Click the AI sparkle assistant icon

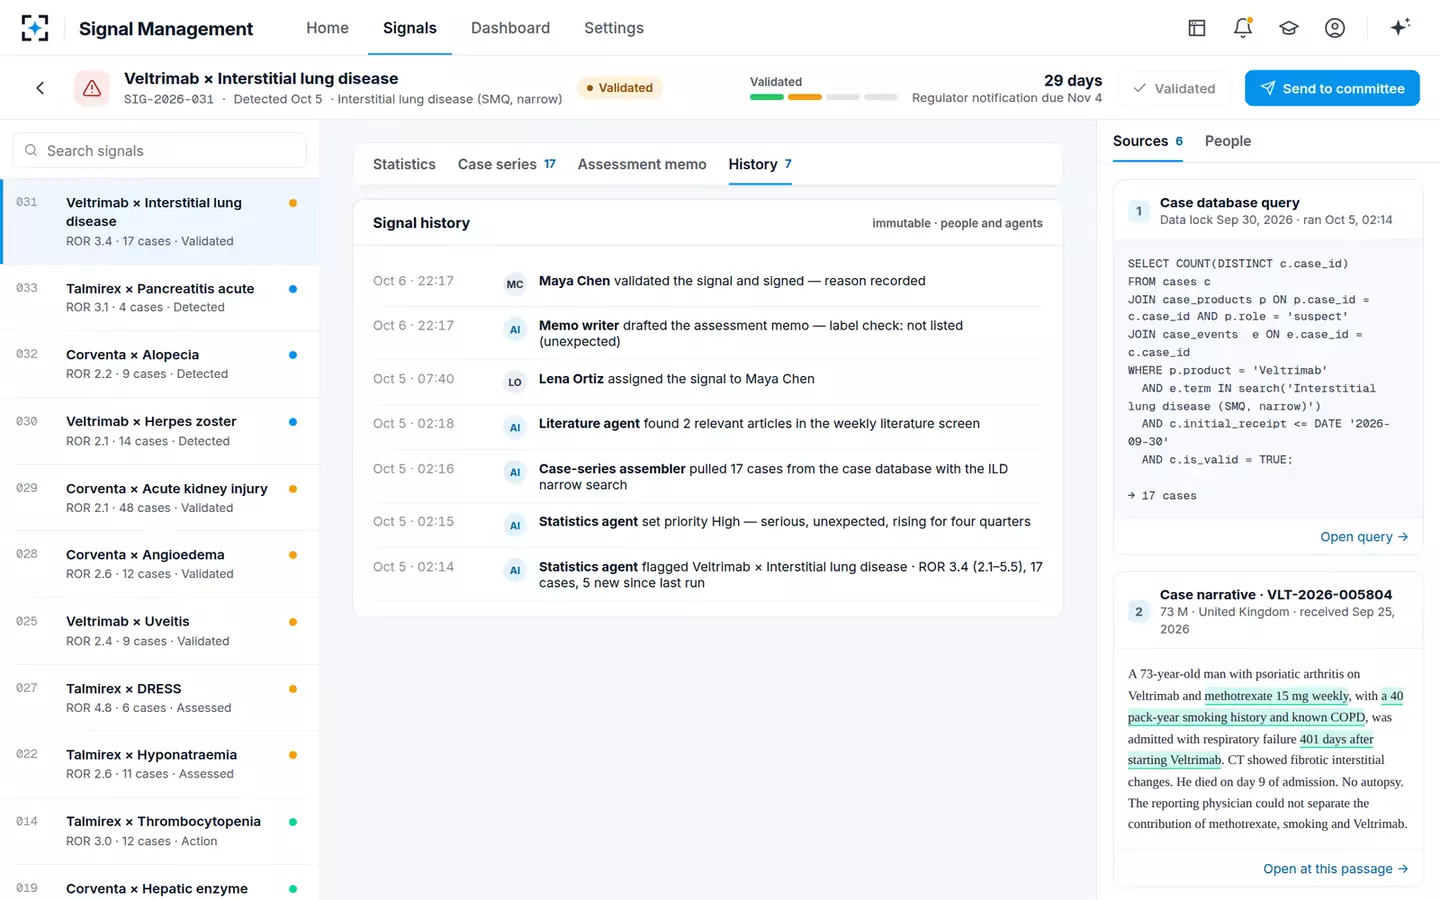pyautogui.click(x=1400, y=27)
